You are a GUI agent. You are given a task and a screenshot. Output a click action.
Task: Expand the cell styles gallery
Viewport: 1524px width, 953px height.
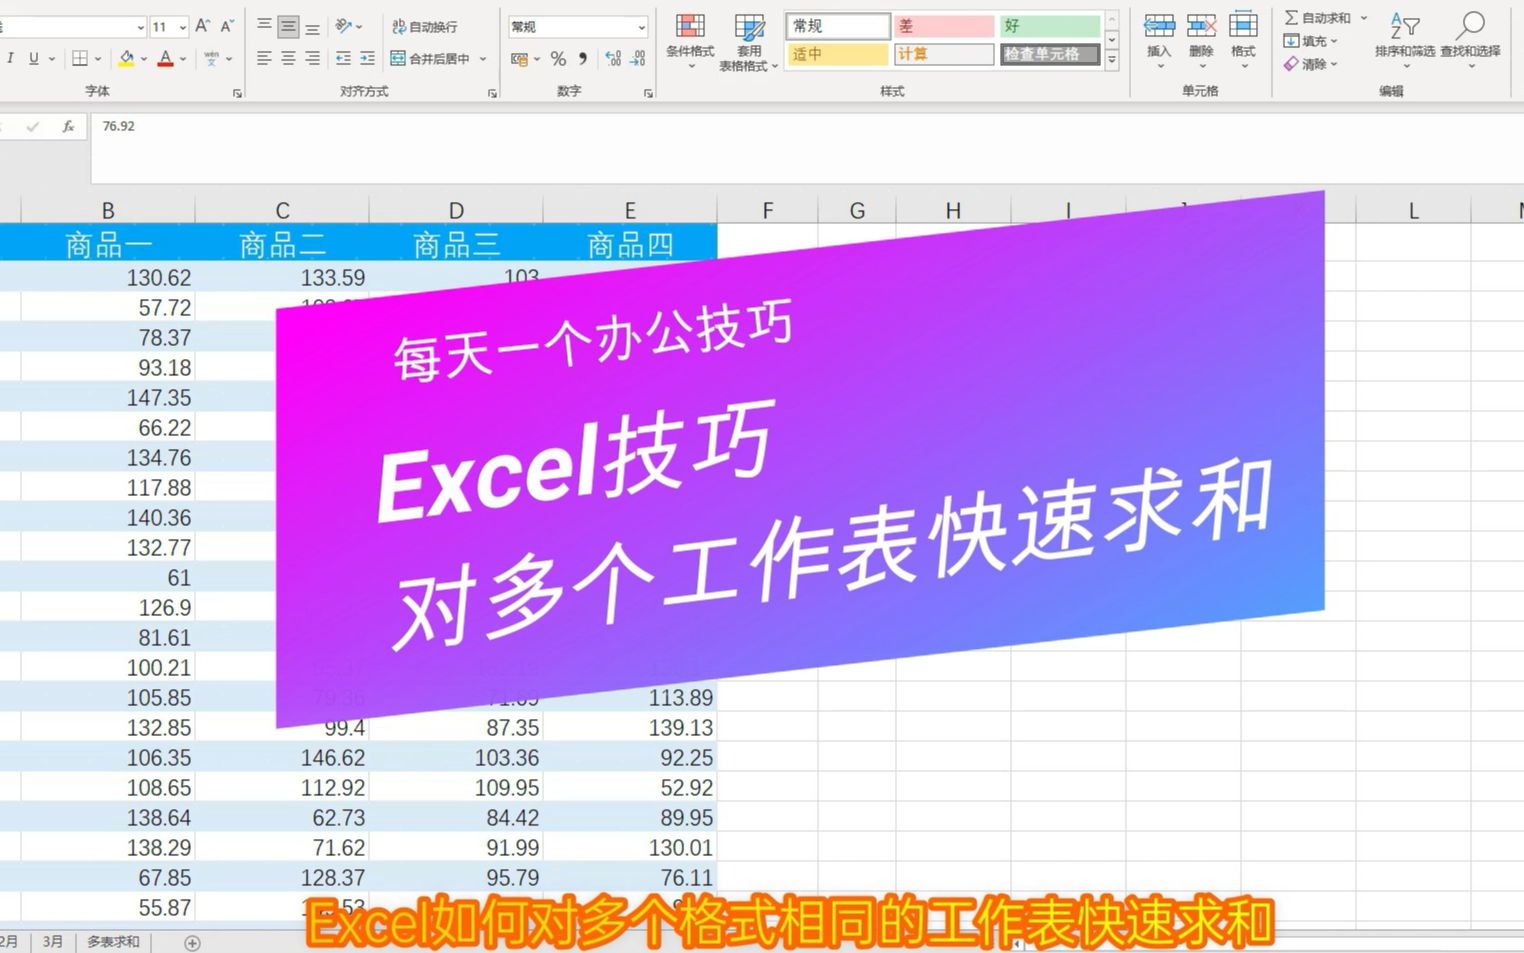pyautogui.click(x=1112, y=60)
